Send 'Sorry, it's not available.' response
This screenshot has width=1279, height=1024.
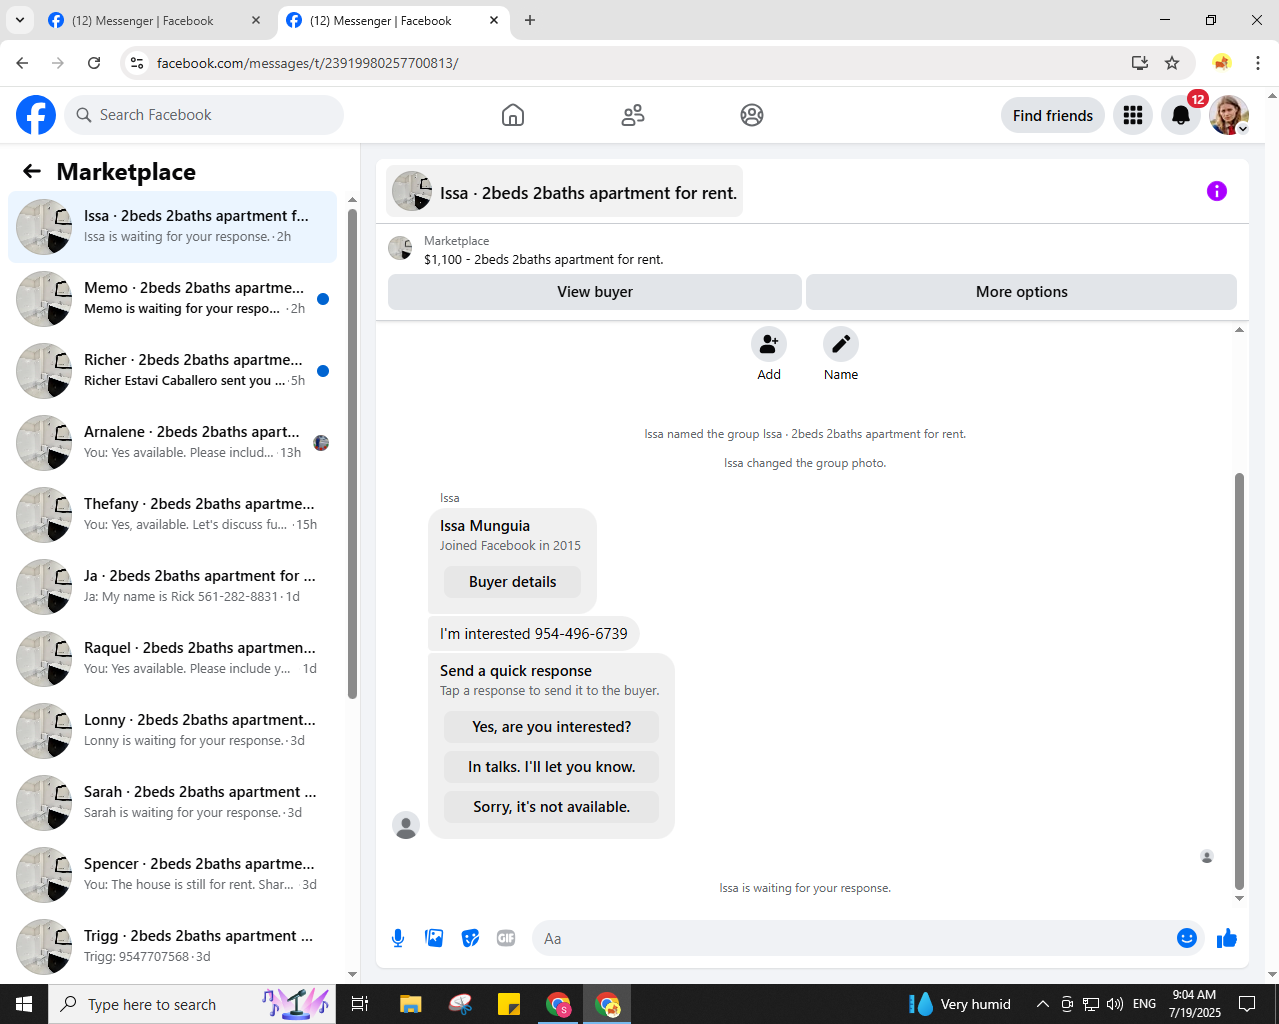(x=552, y=807)
